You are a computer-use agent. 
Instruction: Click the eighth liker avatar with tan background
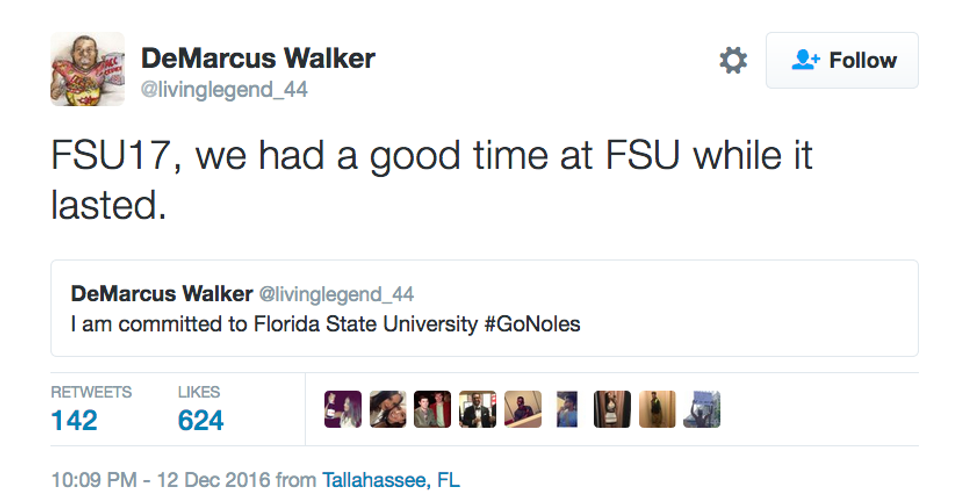tap(657, 409)
